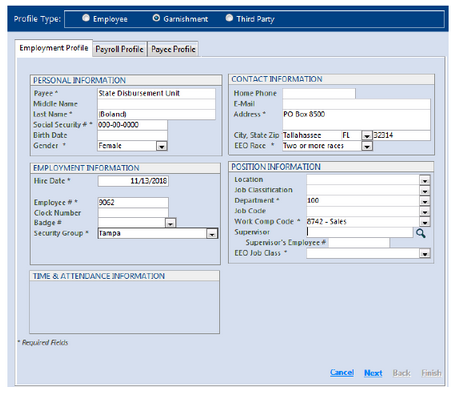Screen dimensions: 455x394
Task: Expand the Job Code dropdown
Action: [425, 212]
